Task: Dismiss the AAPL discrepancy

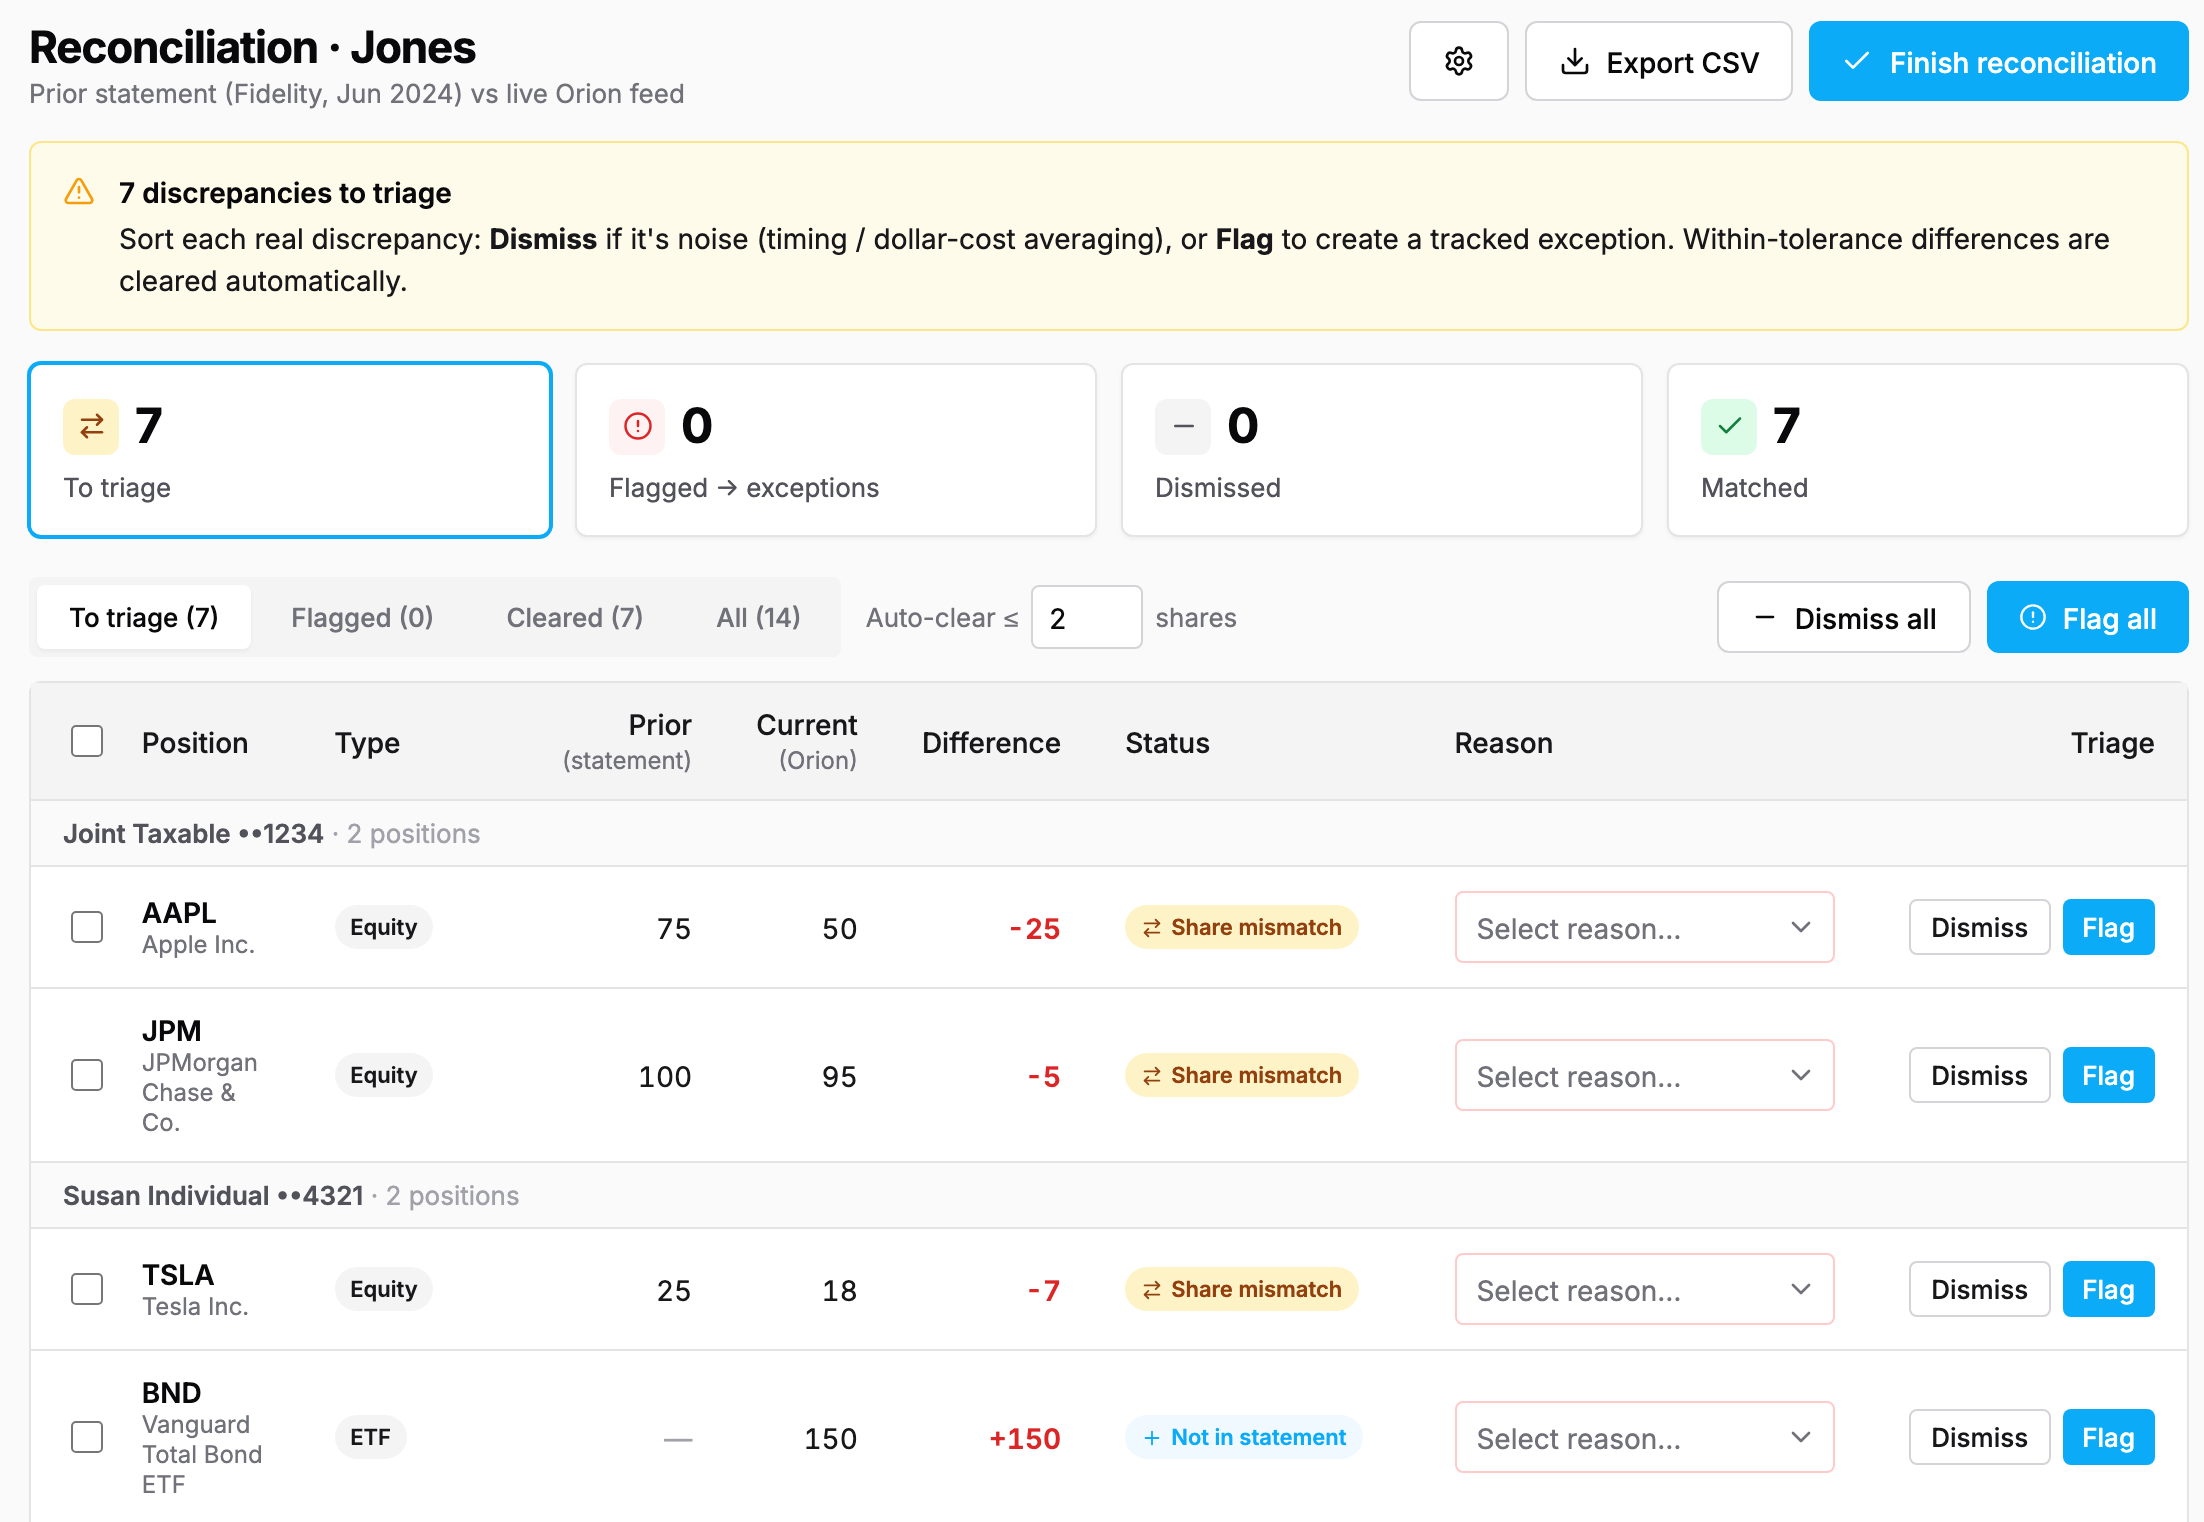Action: [1979, 928]
